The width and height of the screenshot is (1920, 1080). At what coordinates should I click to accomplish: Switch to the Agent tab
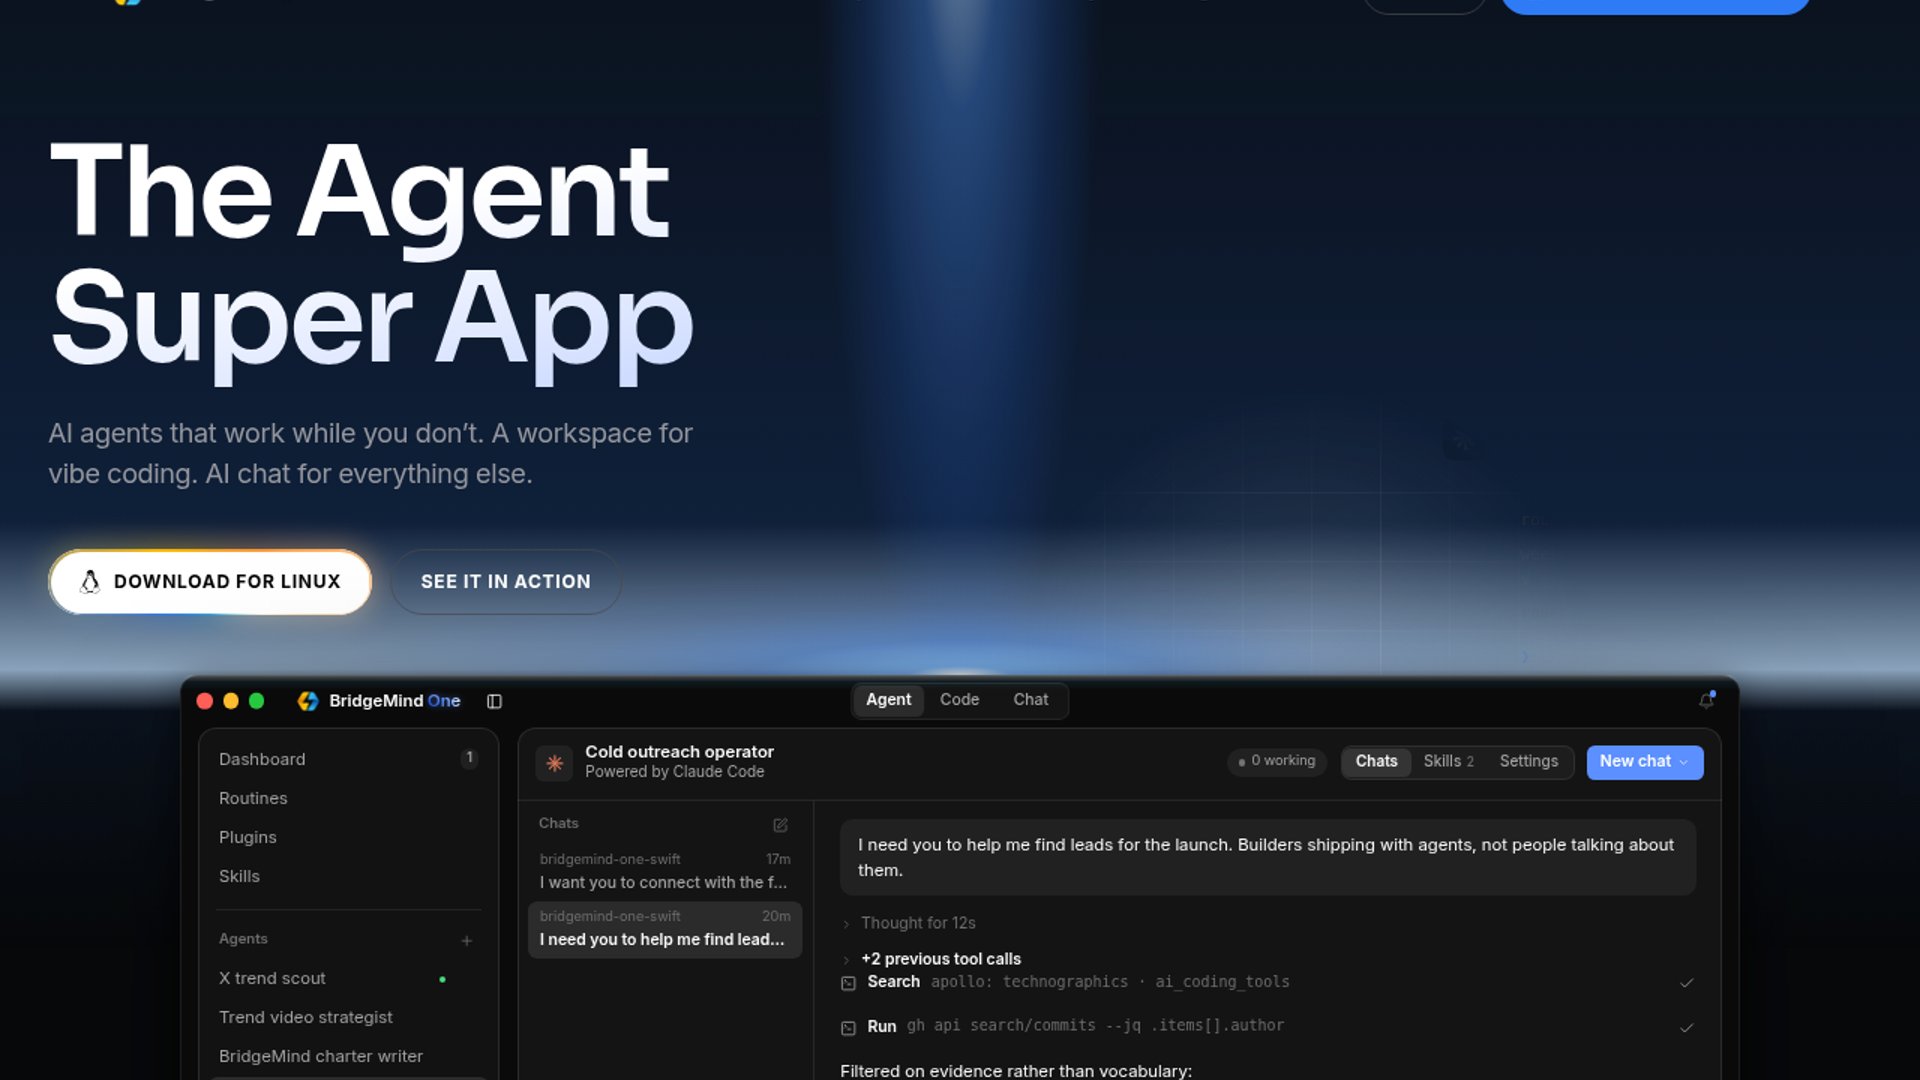pos(888,700)
